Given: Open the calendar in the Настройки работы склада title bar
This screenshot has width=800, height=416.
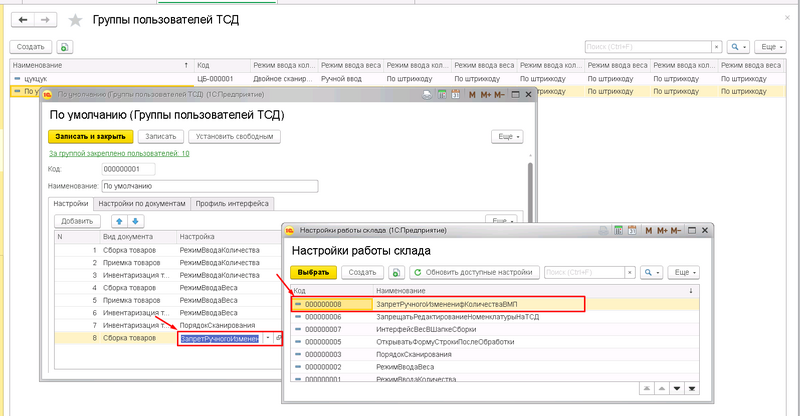Looking at the screenshot, I should pyautogui.click(x=632, y=231).
